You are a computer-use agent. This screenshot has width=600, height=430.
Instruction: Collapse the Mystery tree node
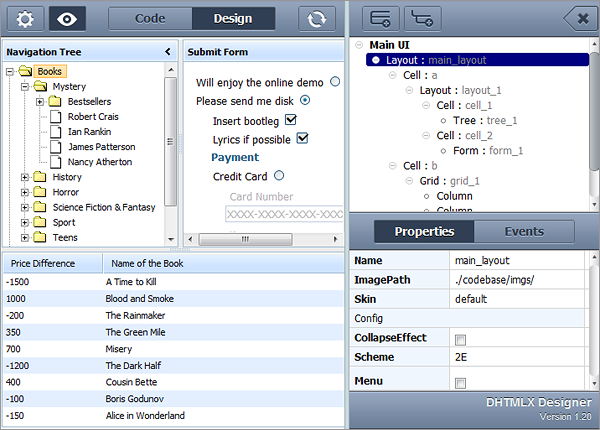pyautogui.click(x=25, y=86)
